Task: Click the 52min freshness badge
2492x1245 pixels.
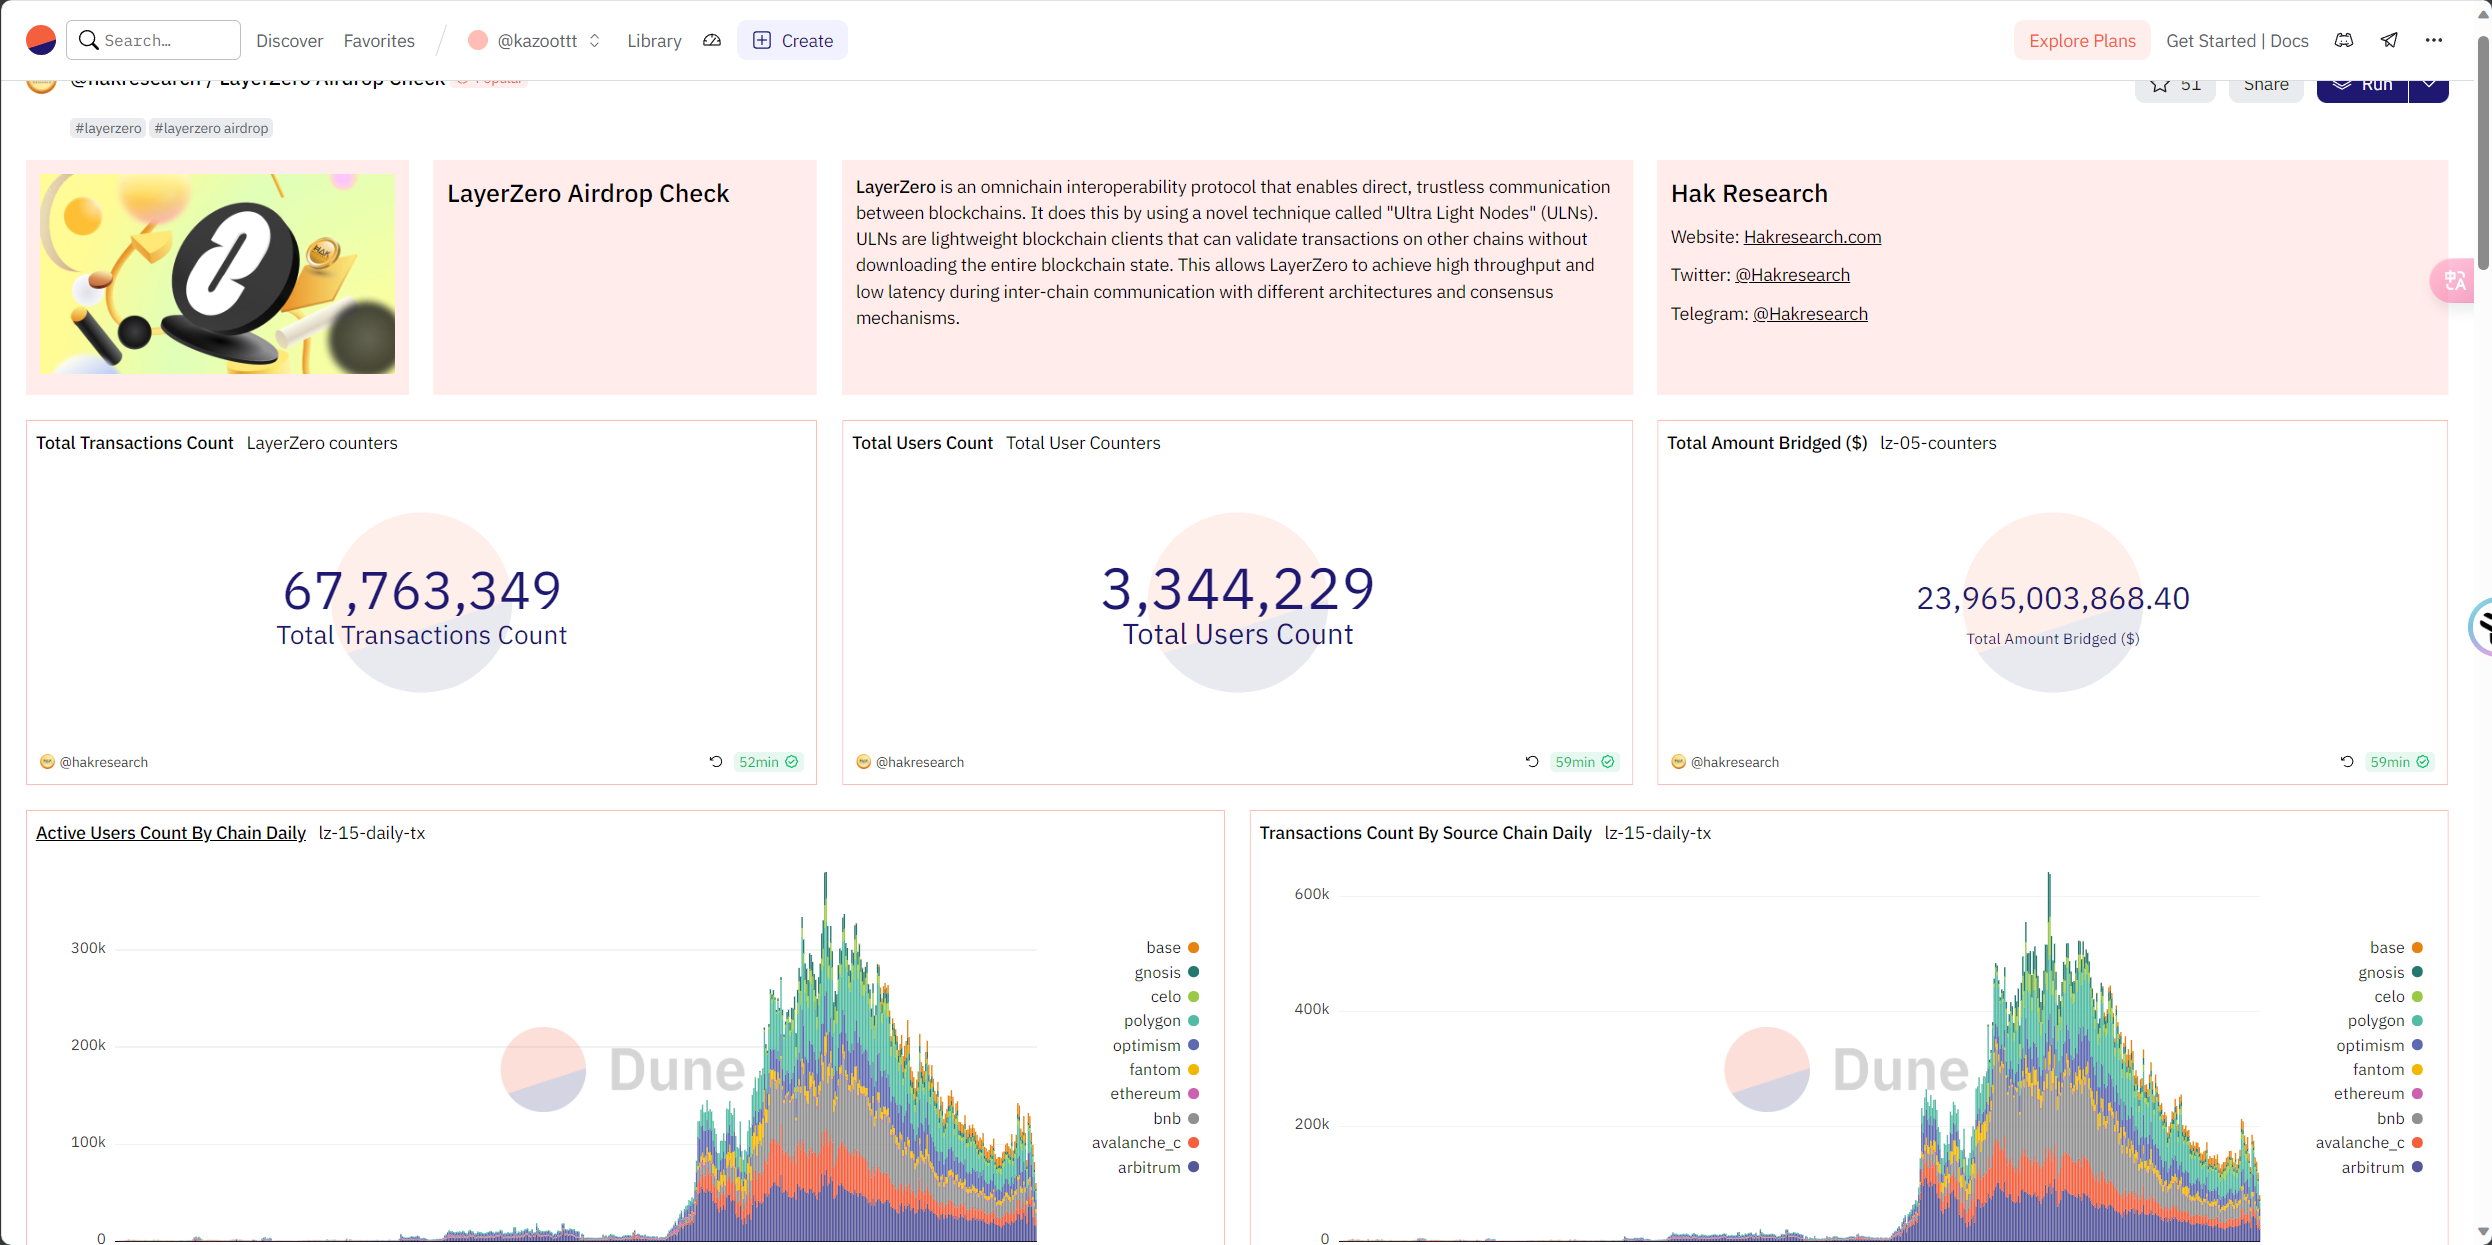Action: pyautogui.click(x=768, y=762)
